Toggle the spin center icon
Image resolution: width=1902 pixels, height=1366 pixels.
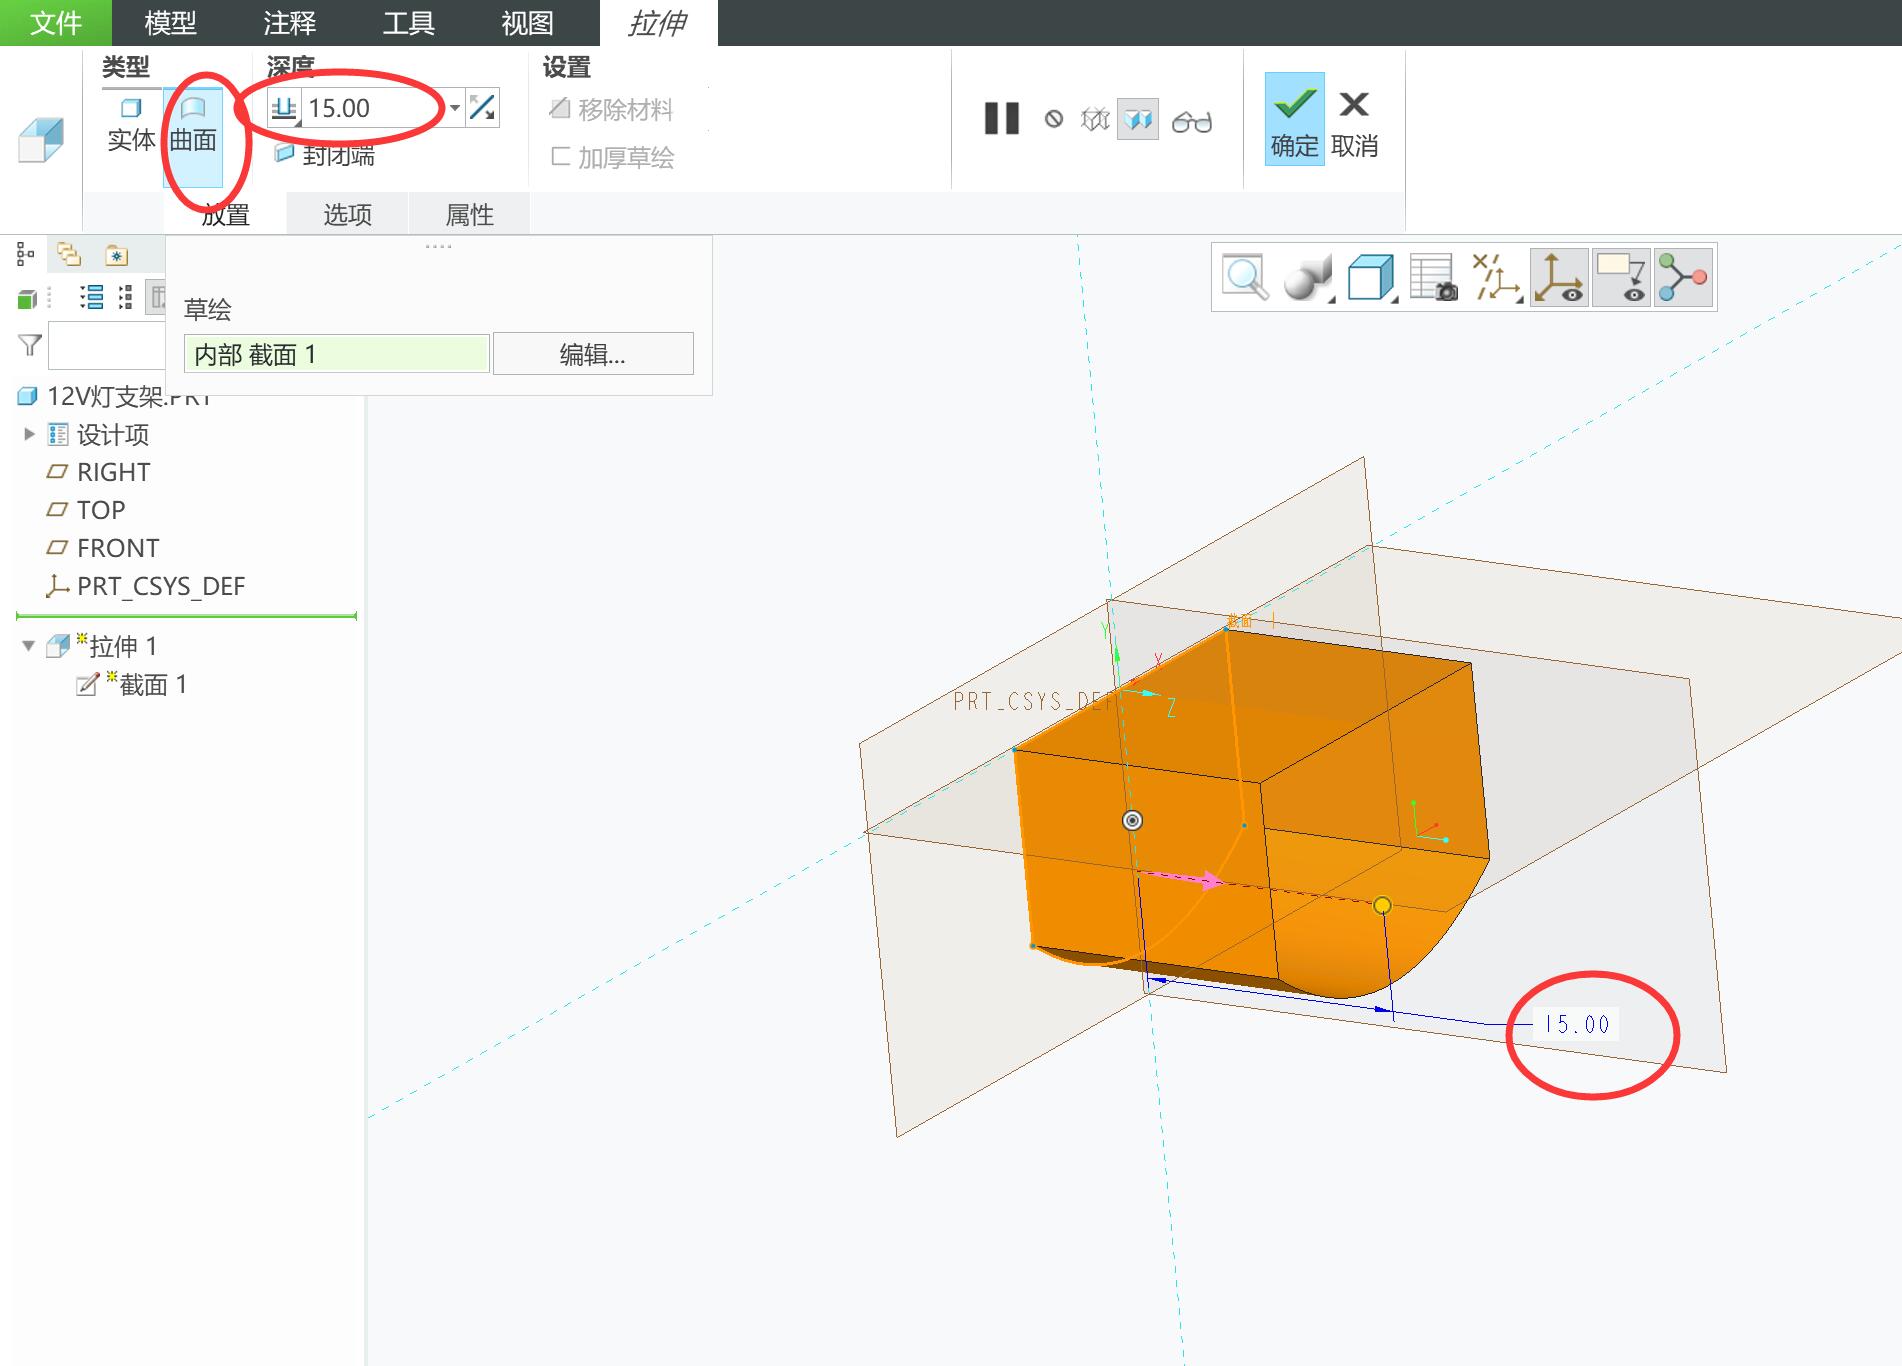coord(1684,278)
